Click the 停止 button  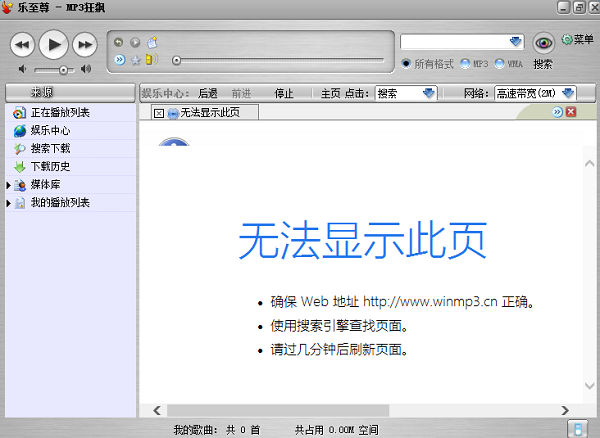pos(284,94)
